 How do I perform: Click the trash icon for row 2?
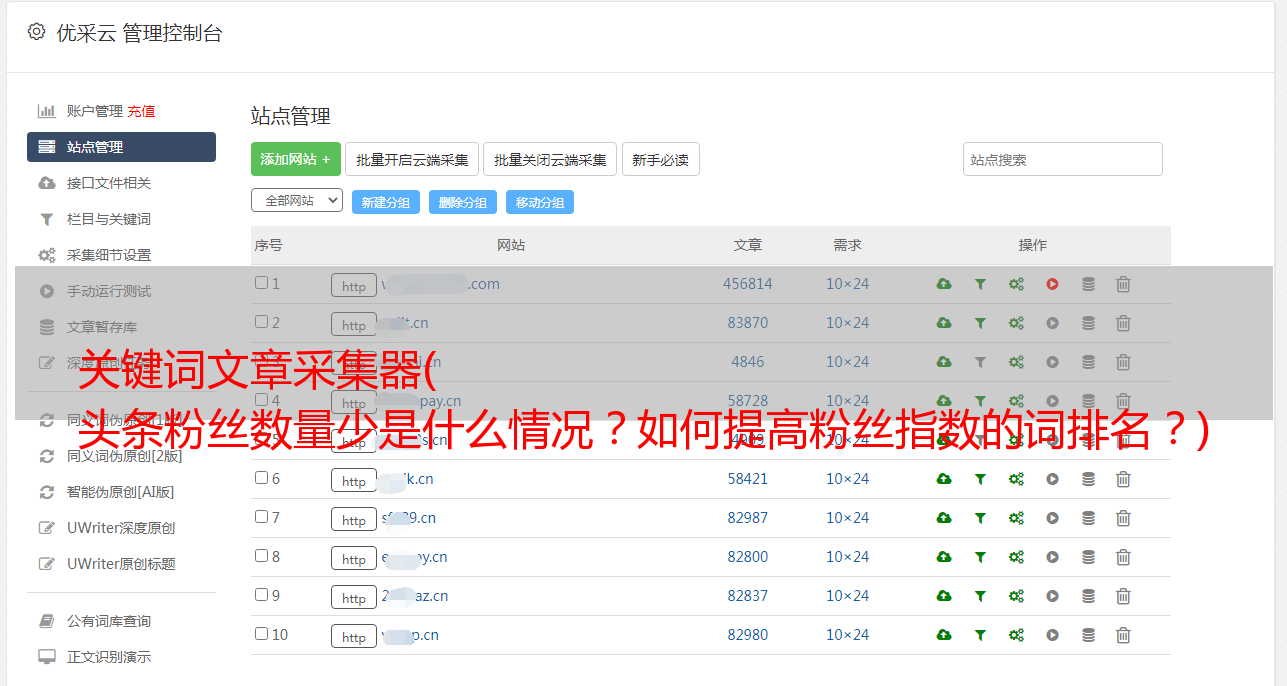click(1123, 323)
